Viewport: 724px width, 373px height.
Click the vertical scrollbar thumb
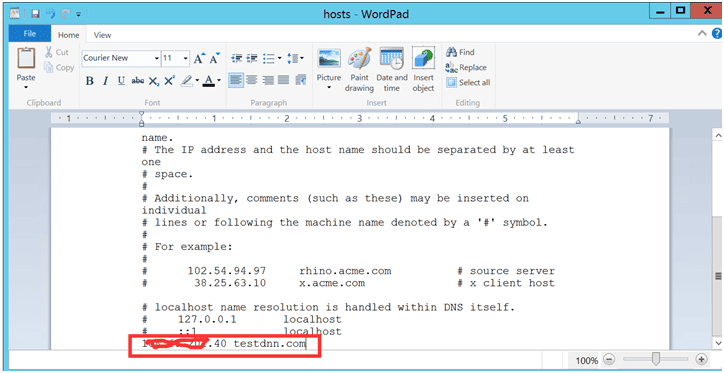click(718, 276)
